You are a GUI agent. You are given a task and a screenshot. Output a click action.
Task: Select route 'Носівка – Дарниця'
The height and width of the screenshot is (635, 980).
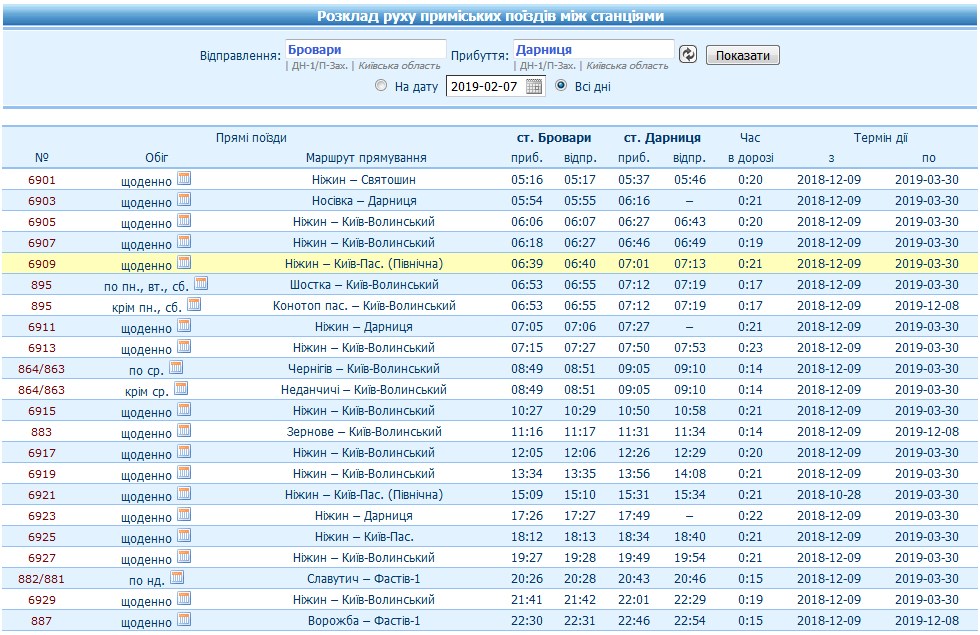[364, 201]
